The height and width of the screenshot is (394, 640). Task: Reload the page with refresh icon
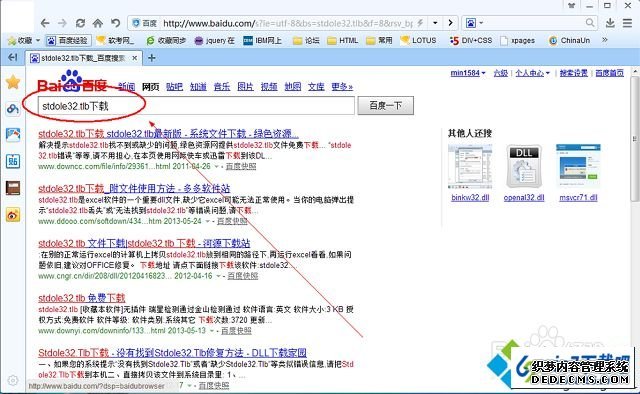pos(80,23)
